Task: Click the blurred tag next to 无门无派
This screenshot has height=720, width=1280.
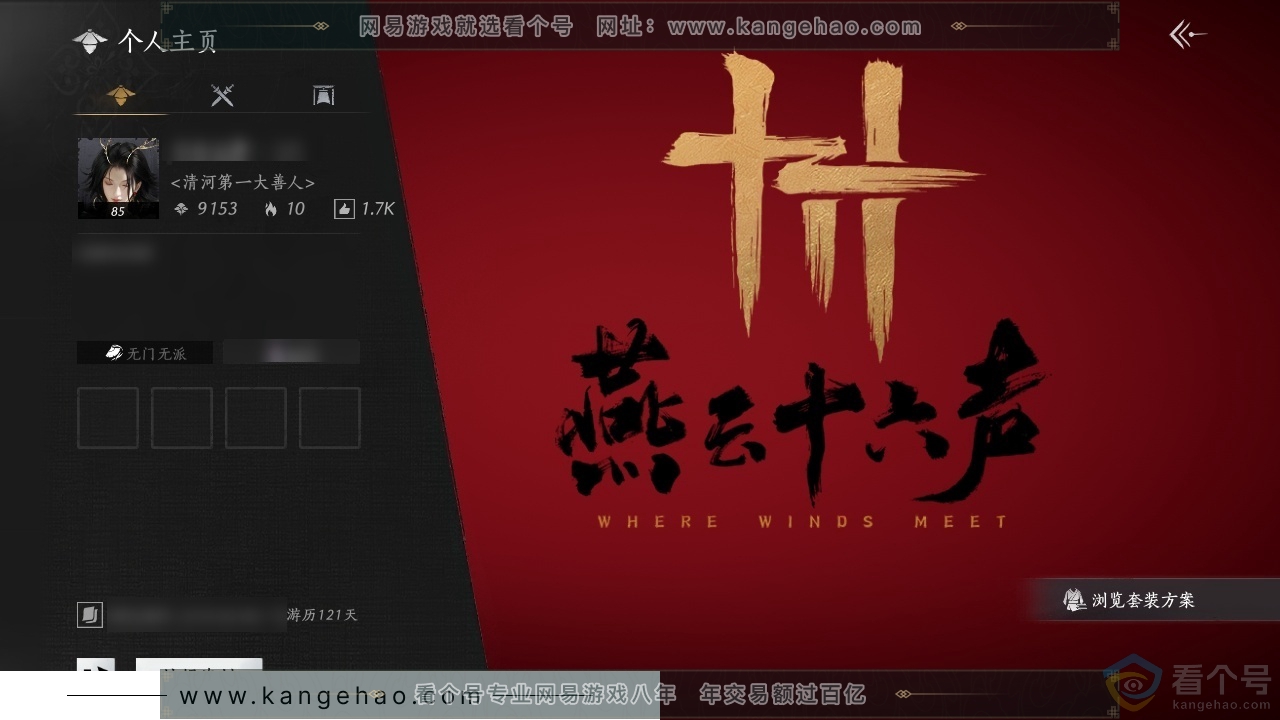Action: tap(291, 352)
